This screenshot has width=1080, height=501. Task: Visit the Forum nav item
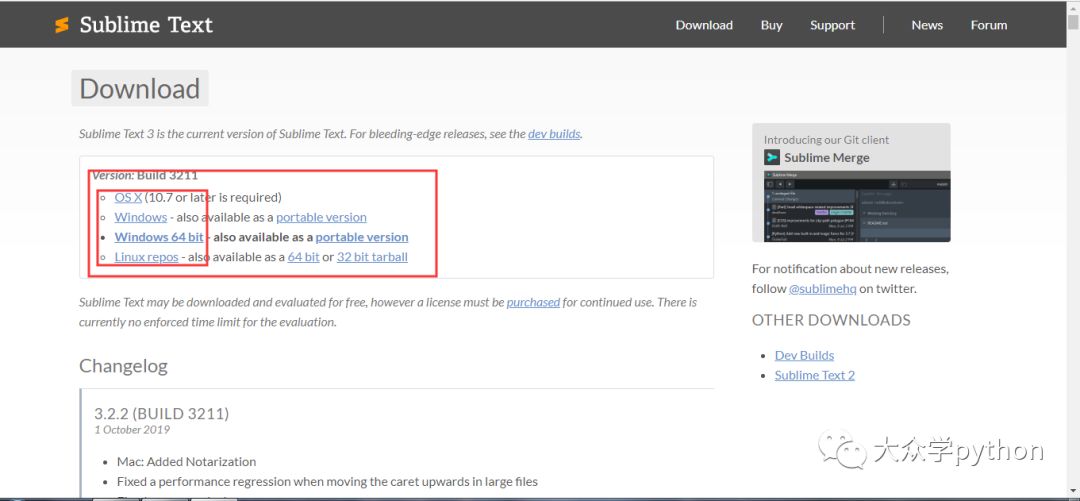point(989,25)
